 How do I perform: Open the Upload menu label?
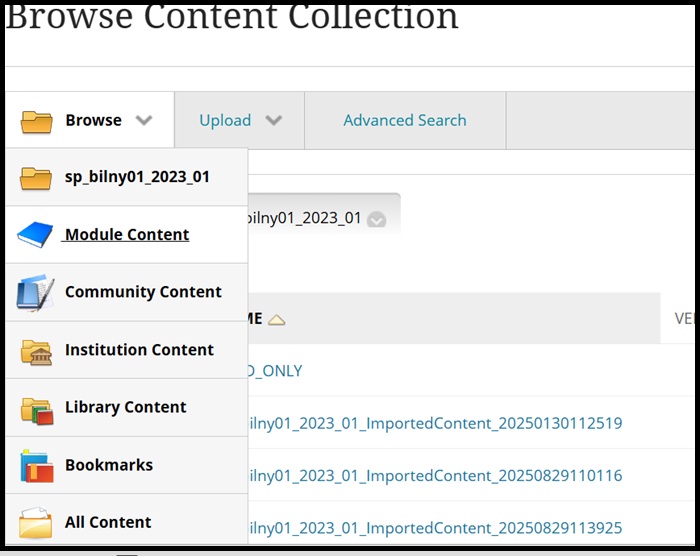225,121
